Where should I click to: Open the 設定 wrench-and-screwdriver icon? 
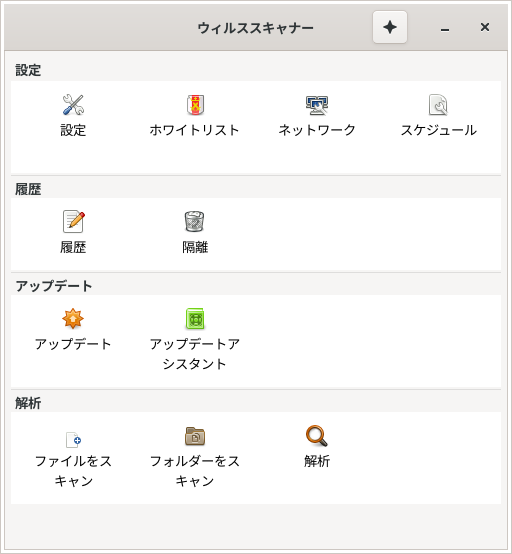73,105
